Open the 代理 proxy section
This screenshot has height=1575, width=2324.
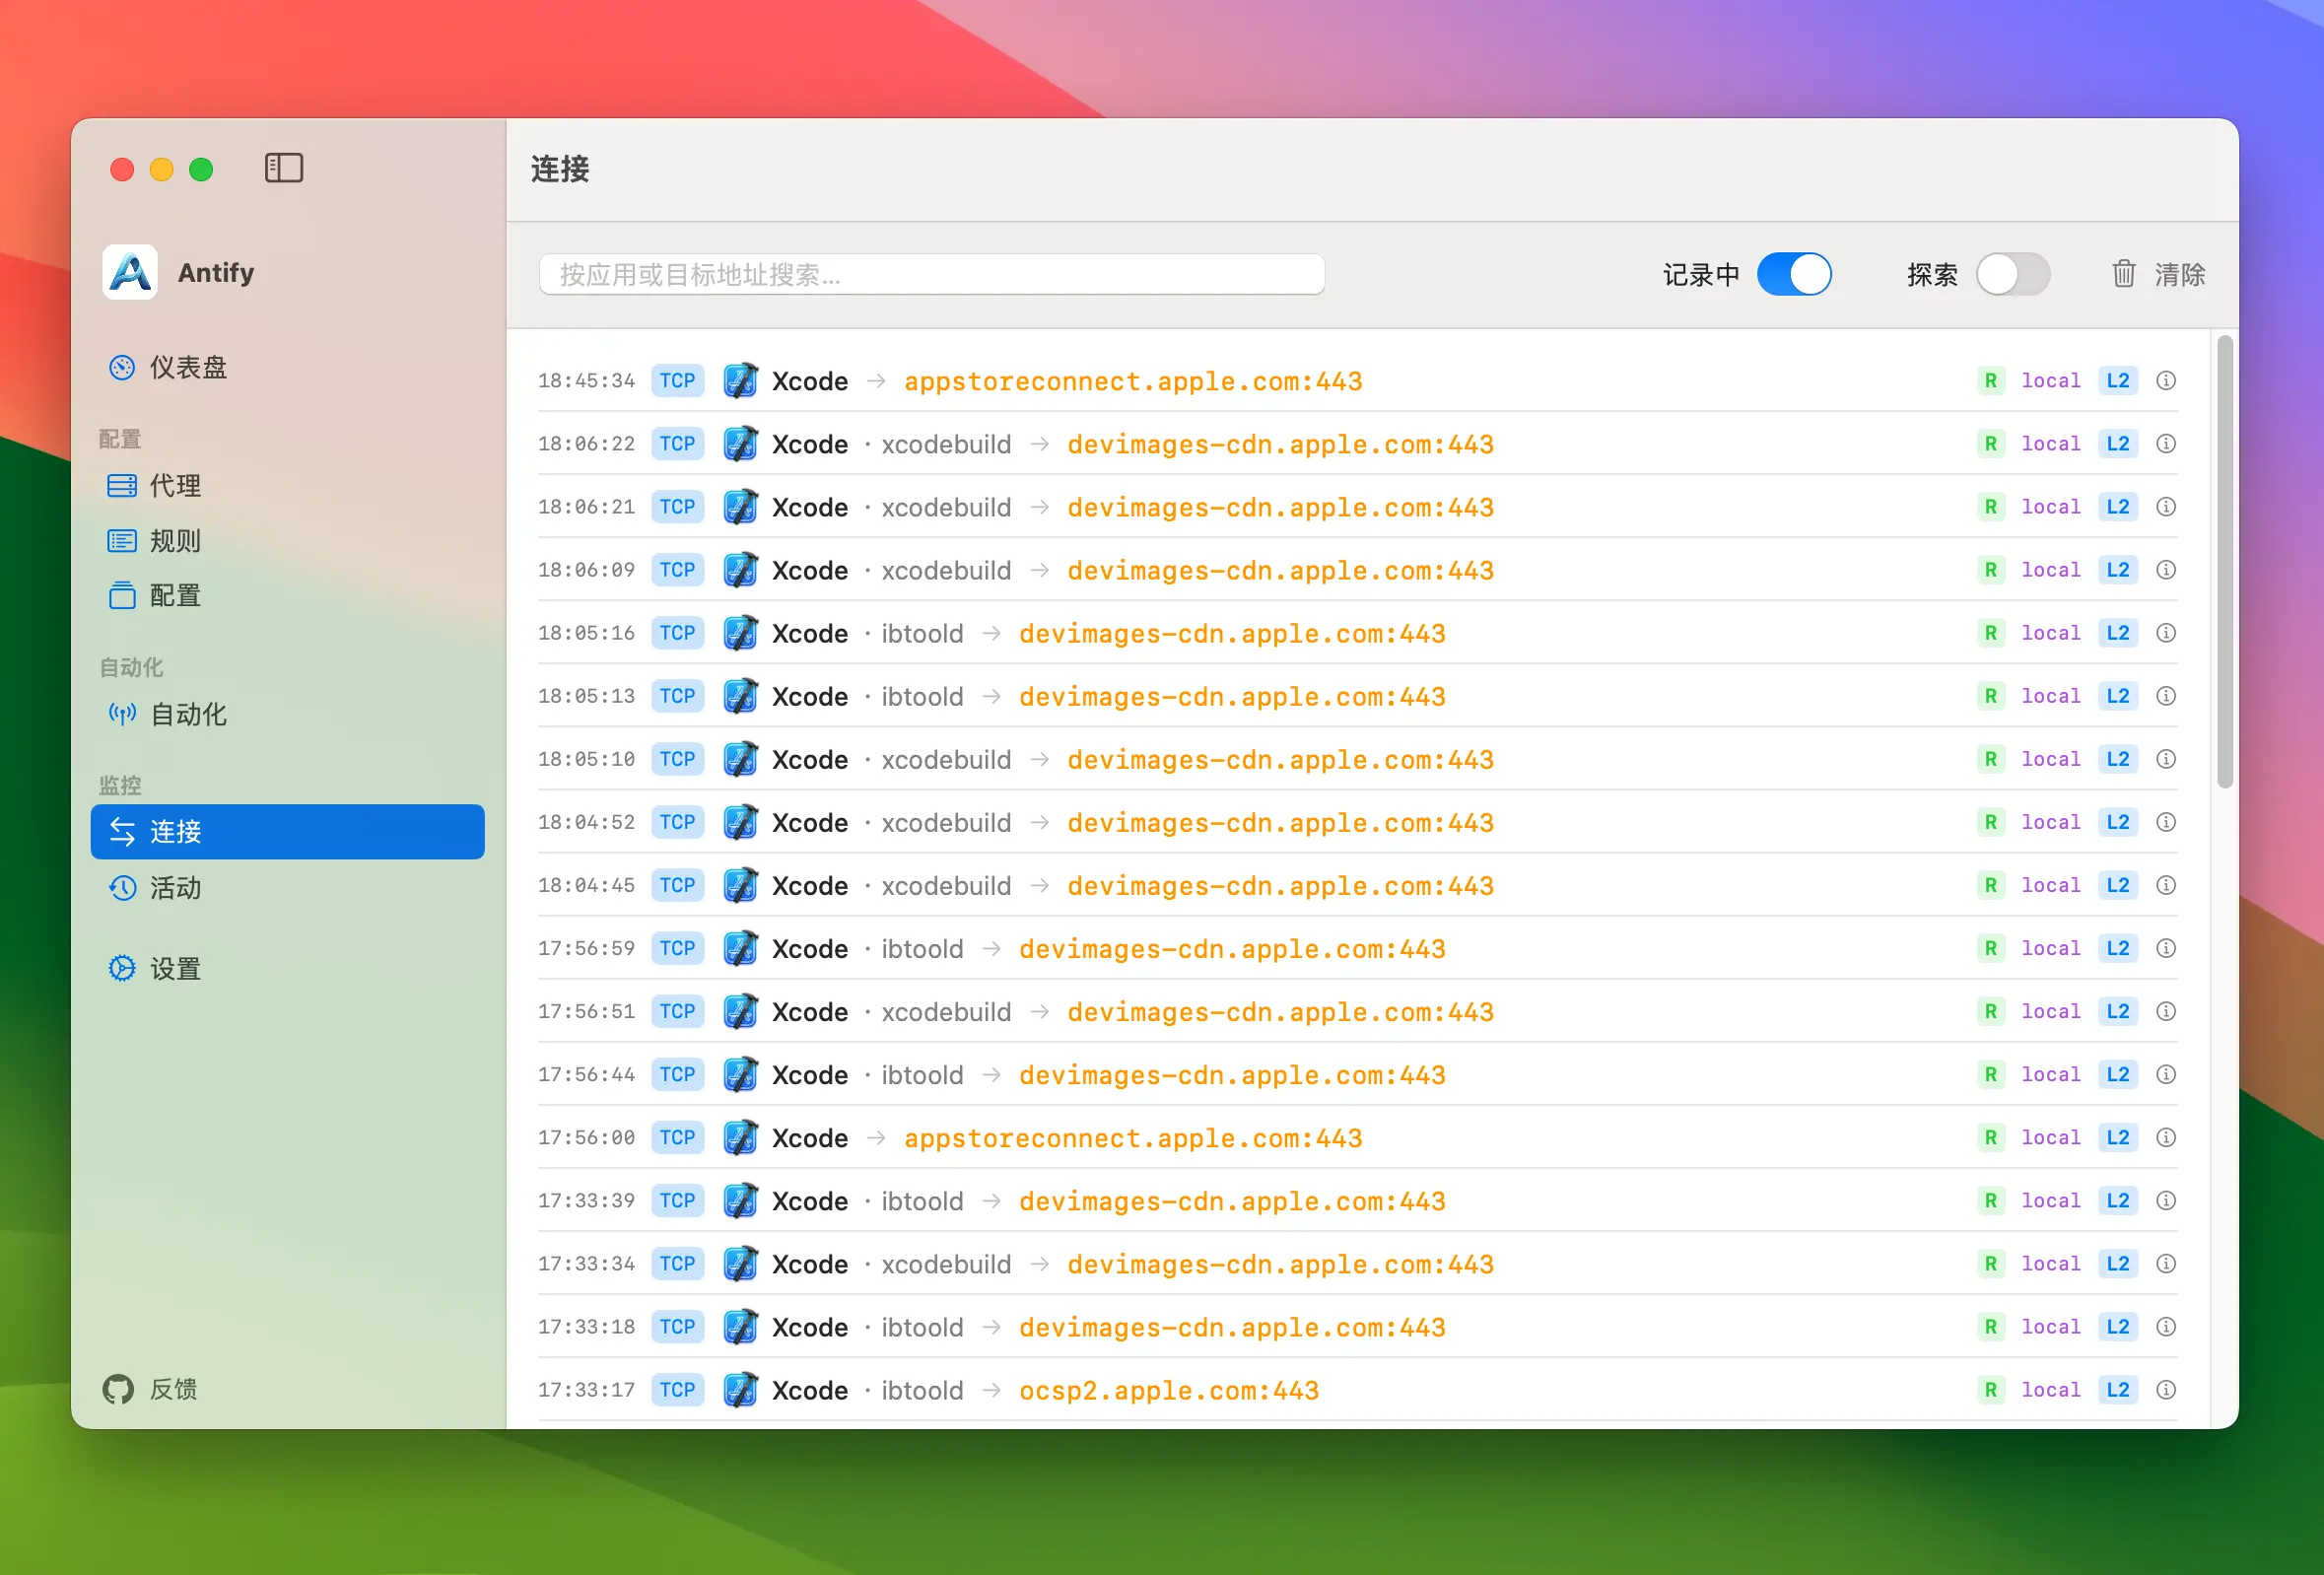[x=288, y=486]
